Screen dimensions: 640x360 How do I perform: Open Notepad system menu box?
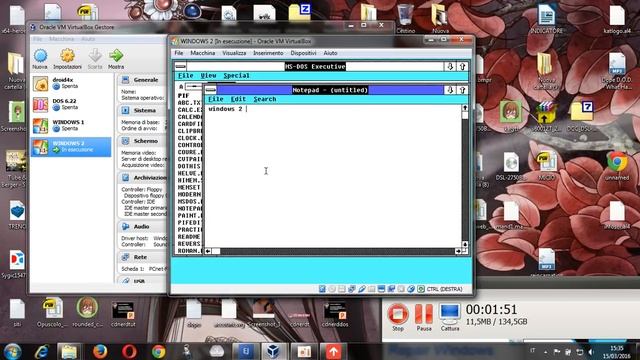pos(211,90)
